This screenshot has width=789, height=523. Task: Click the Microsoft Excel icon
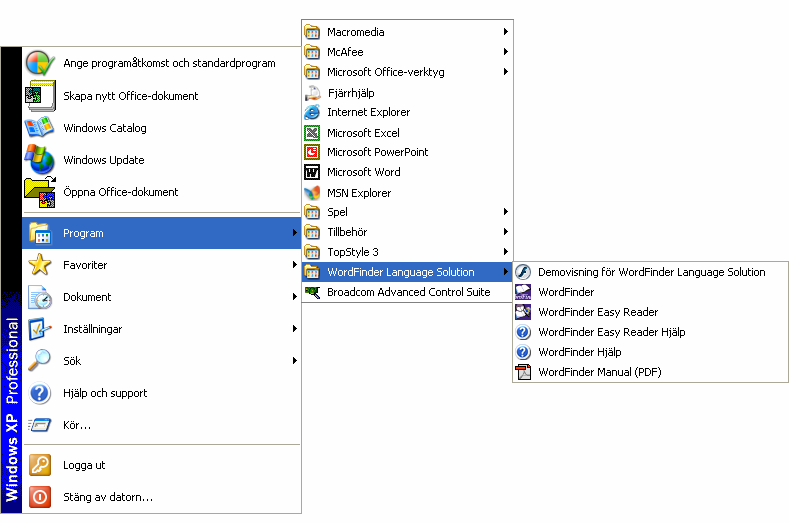pos(312,133)
